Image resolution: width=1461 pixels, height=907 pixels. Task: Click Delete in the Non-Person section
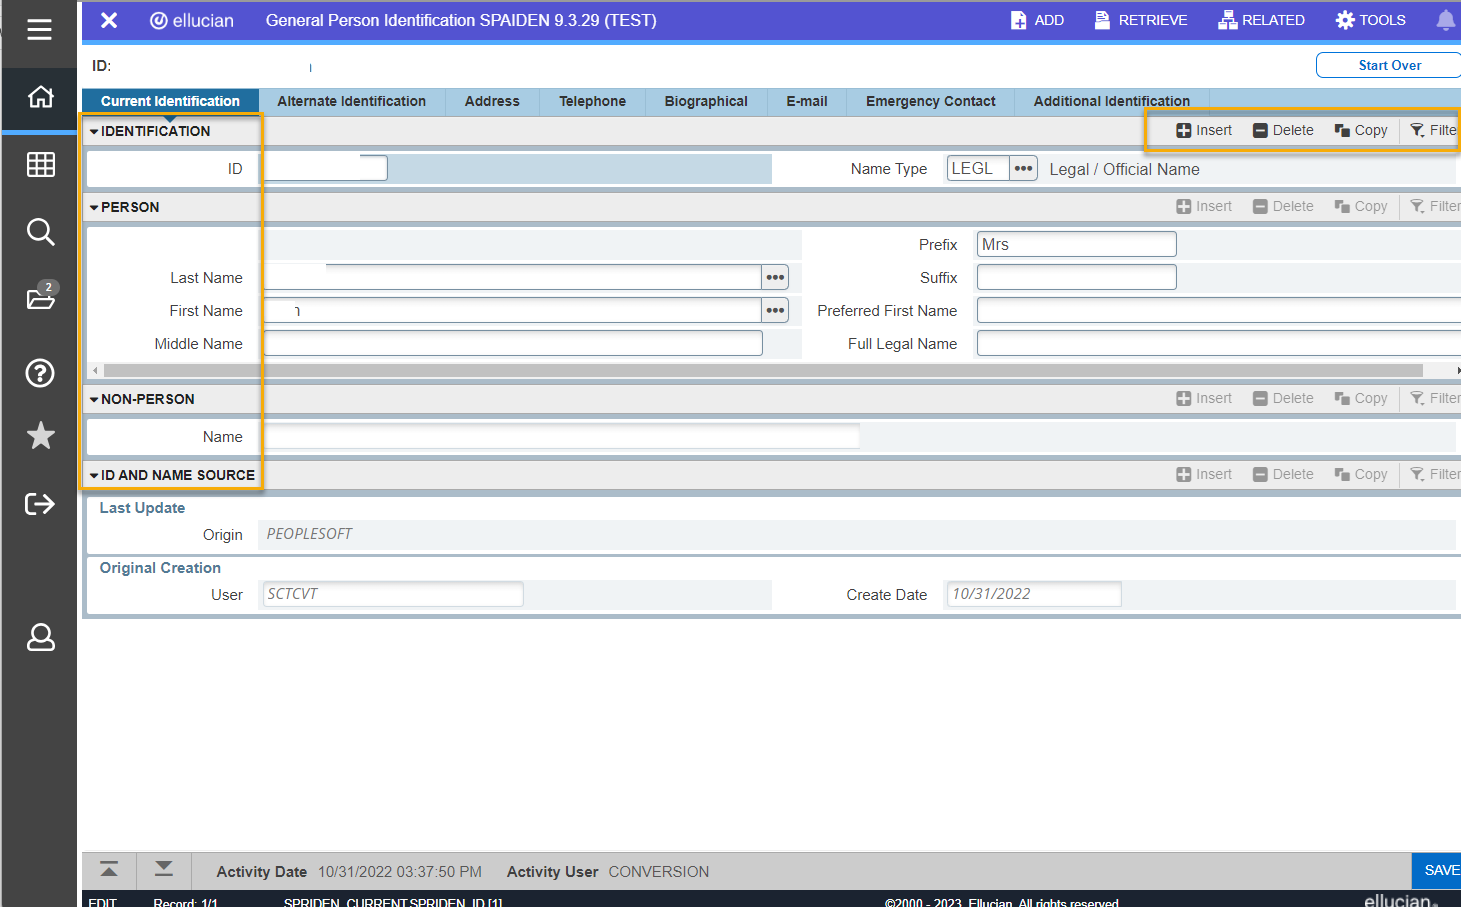1283,398
